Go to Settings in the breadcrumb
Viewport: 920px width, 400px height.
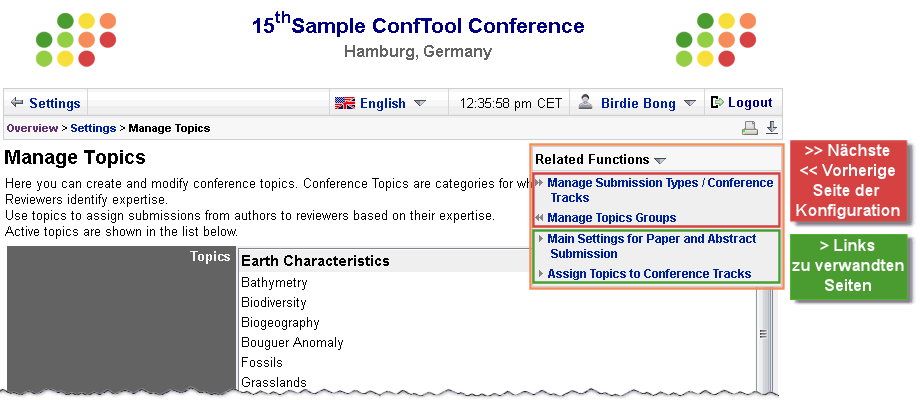tap(93, 128)
